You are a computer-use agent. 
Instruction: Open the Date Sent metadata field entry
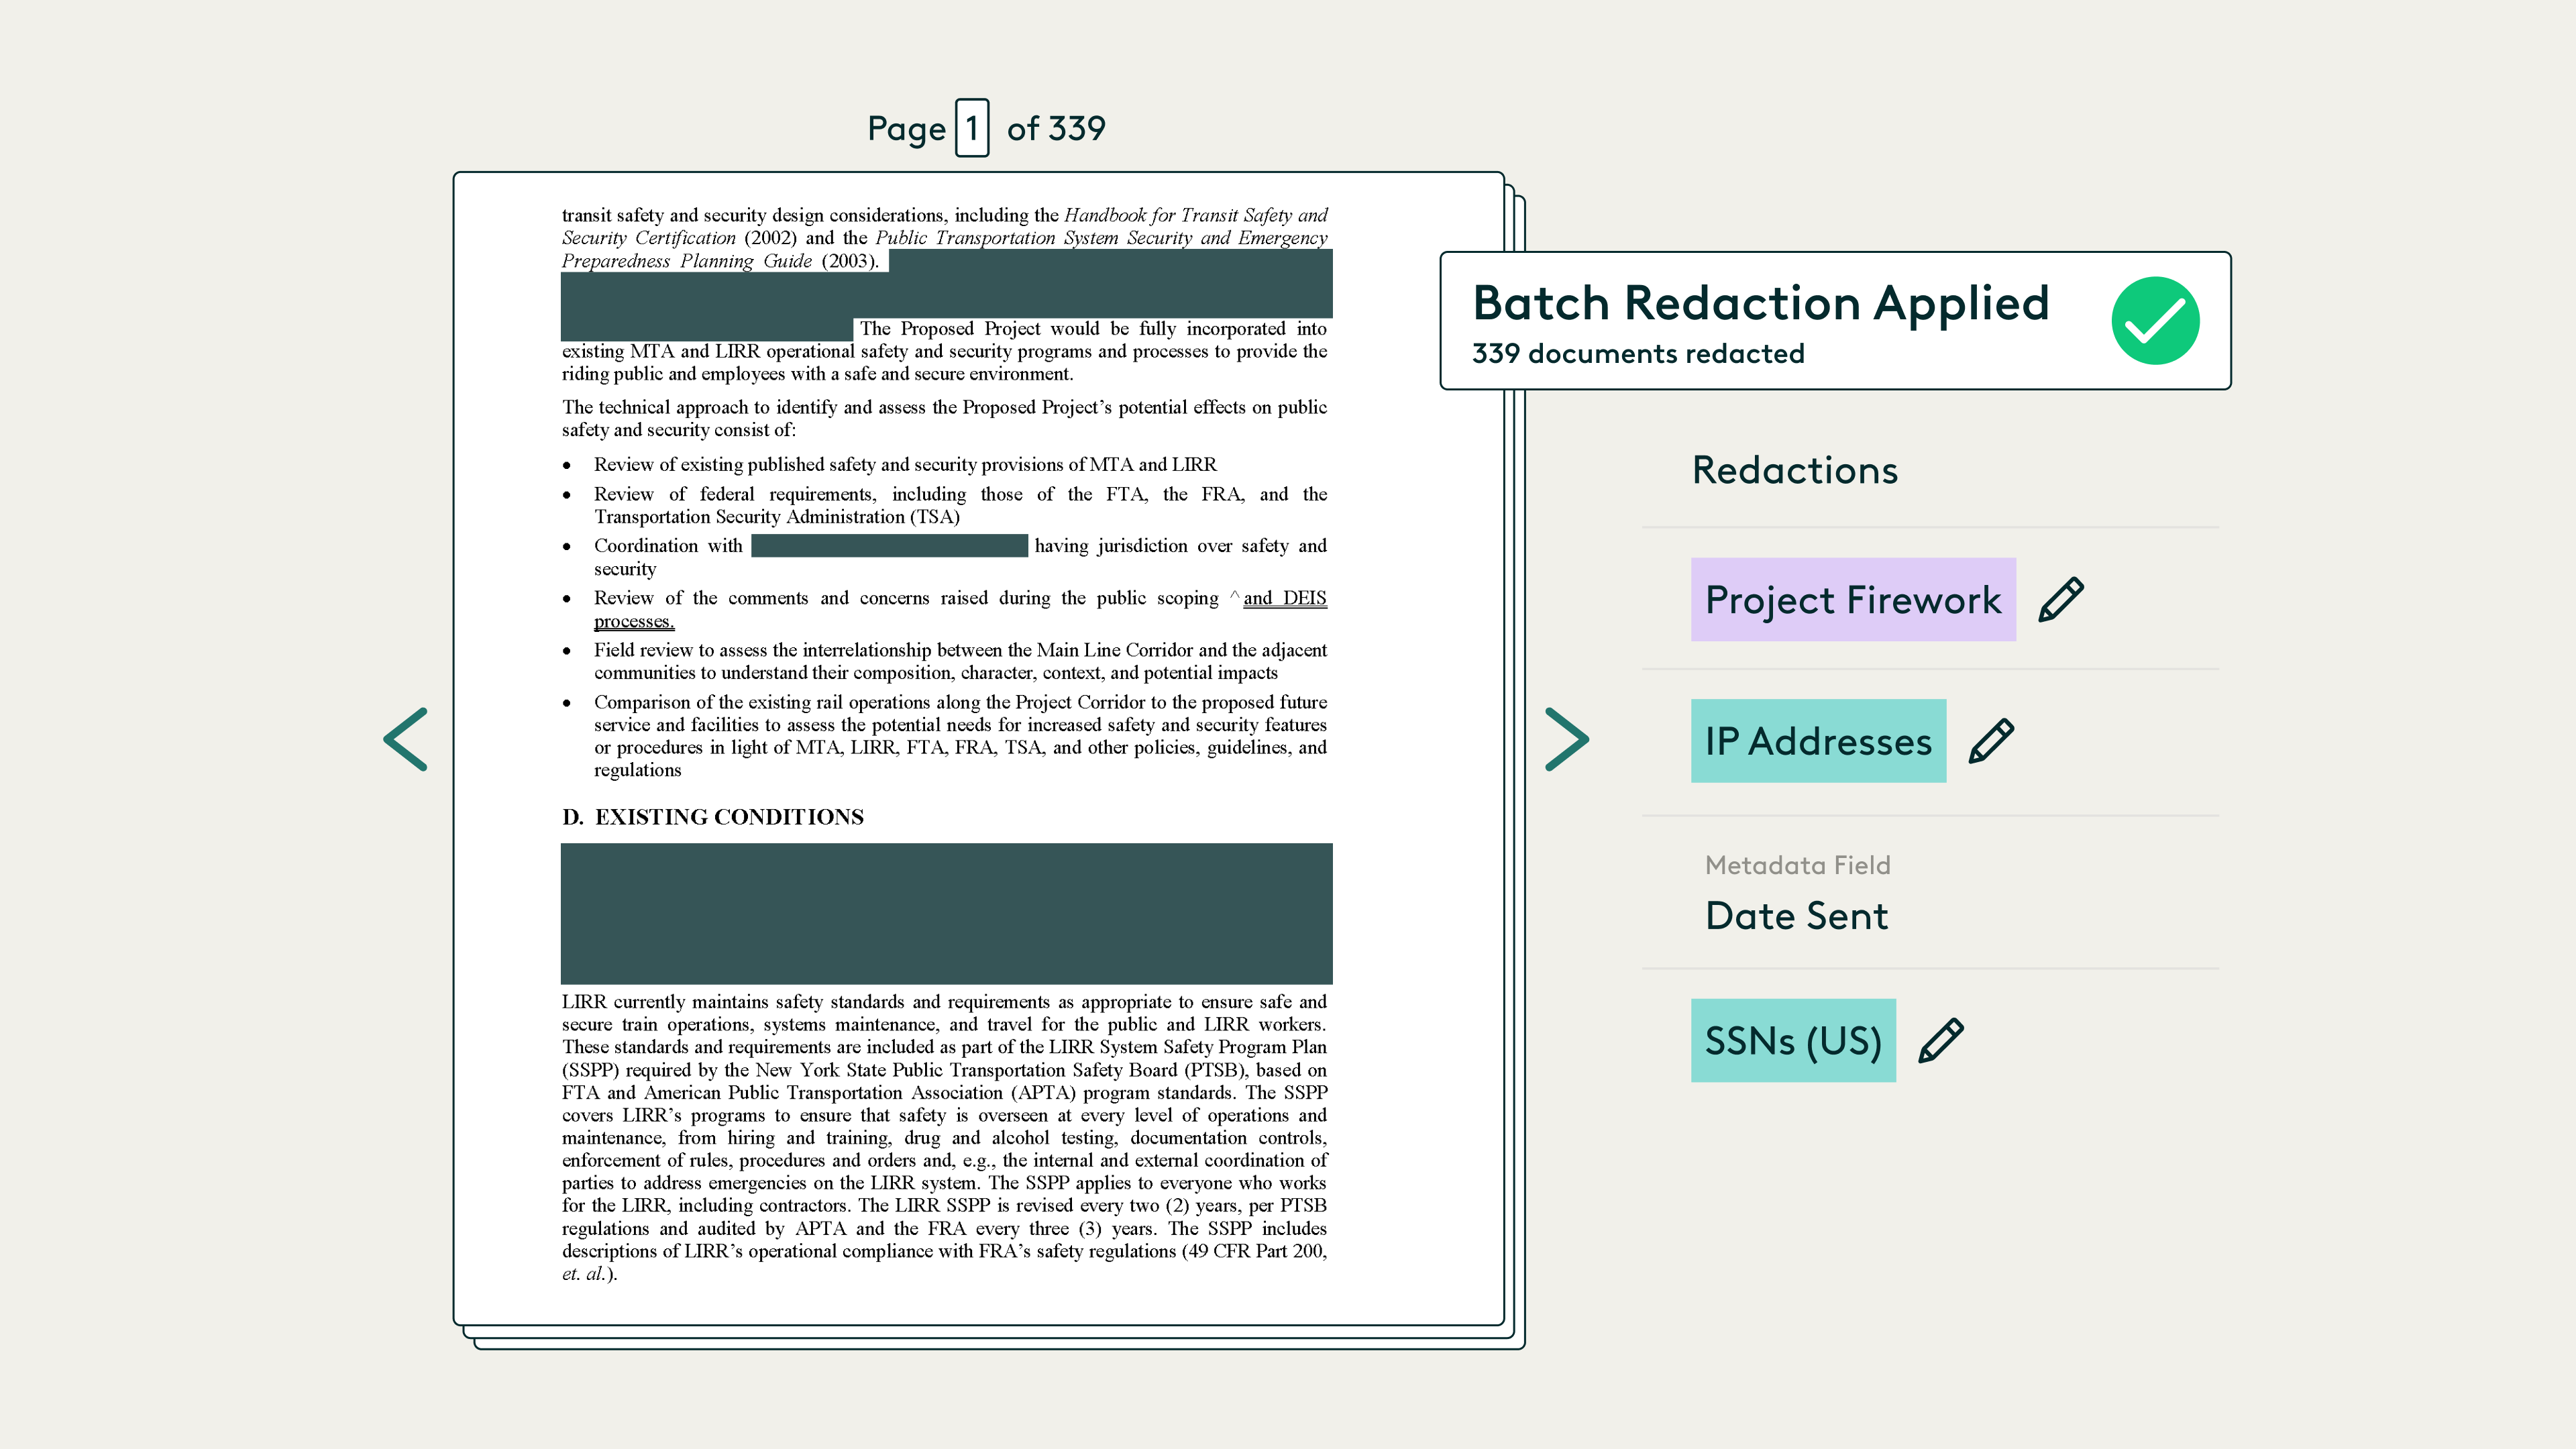[1796, 915]
